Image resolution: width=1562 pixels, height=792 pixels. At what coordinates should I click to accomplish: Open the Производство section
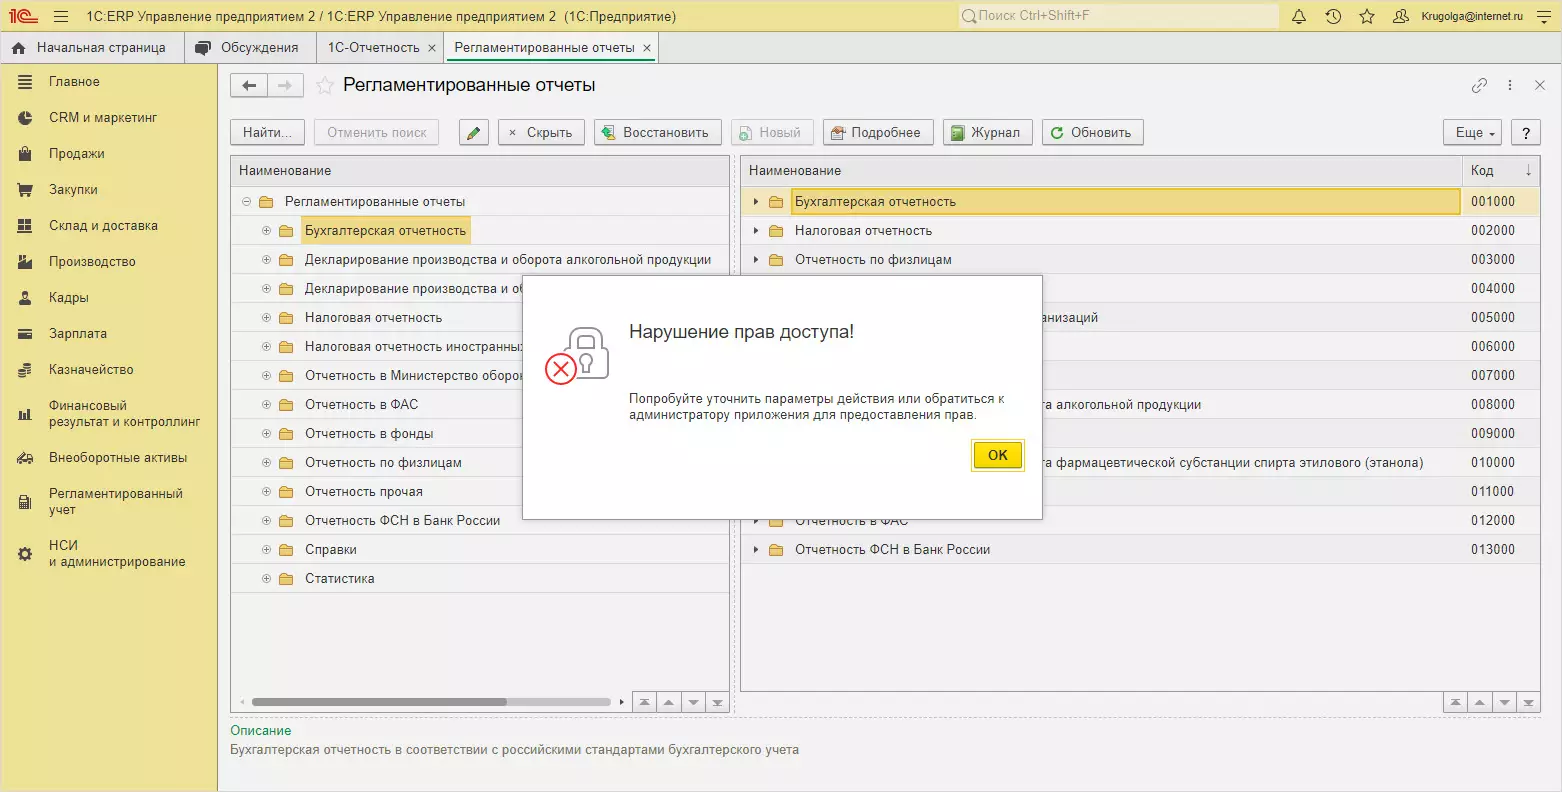[109, 262]
